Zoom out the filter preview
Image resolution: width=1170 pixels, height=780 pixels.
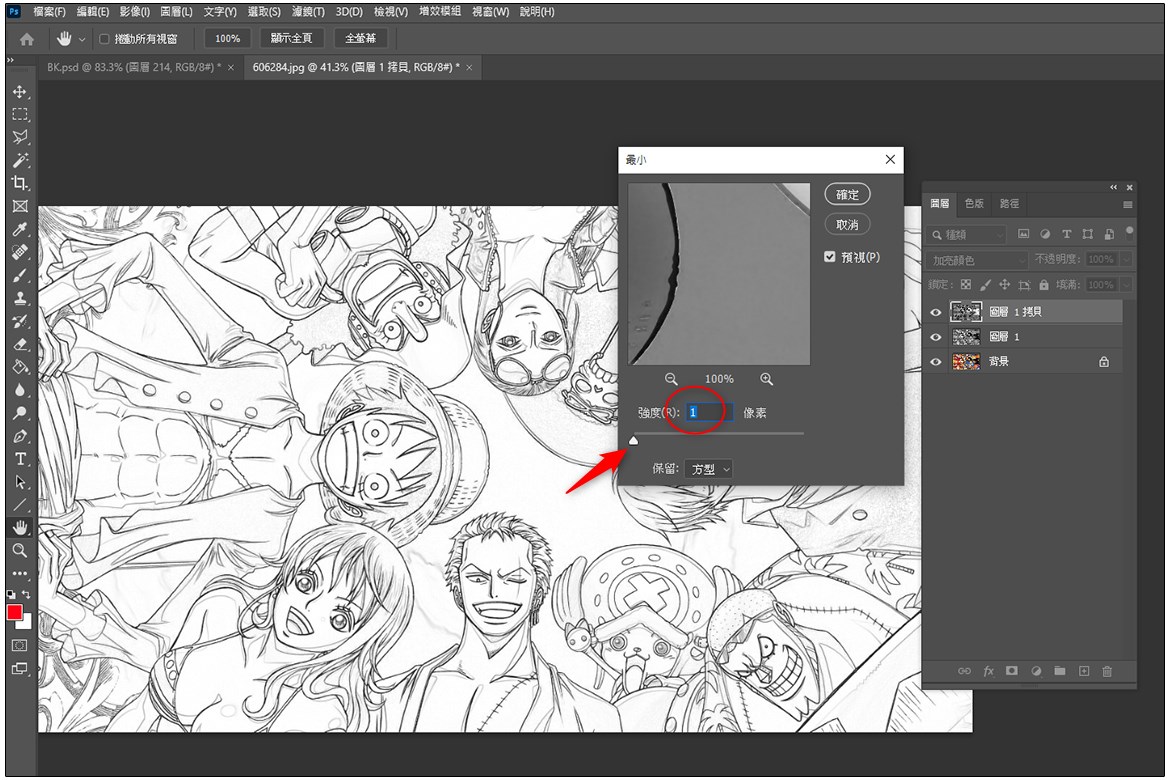coord(671,379)
